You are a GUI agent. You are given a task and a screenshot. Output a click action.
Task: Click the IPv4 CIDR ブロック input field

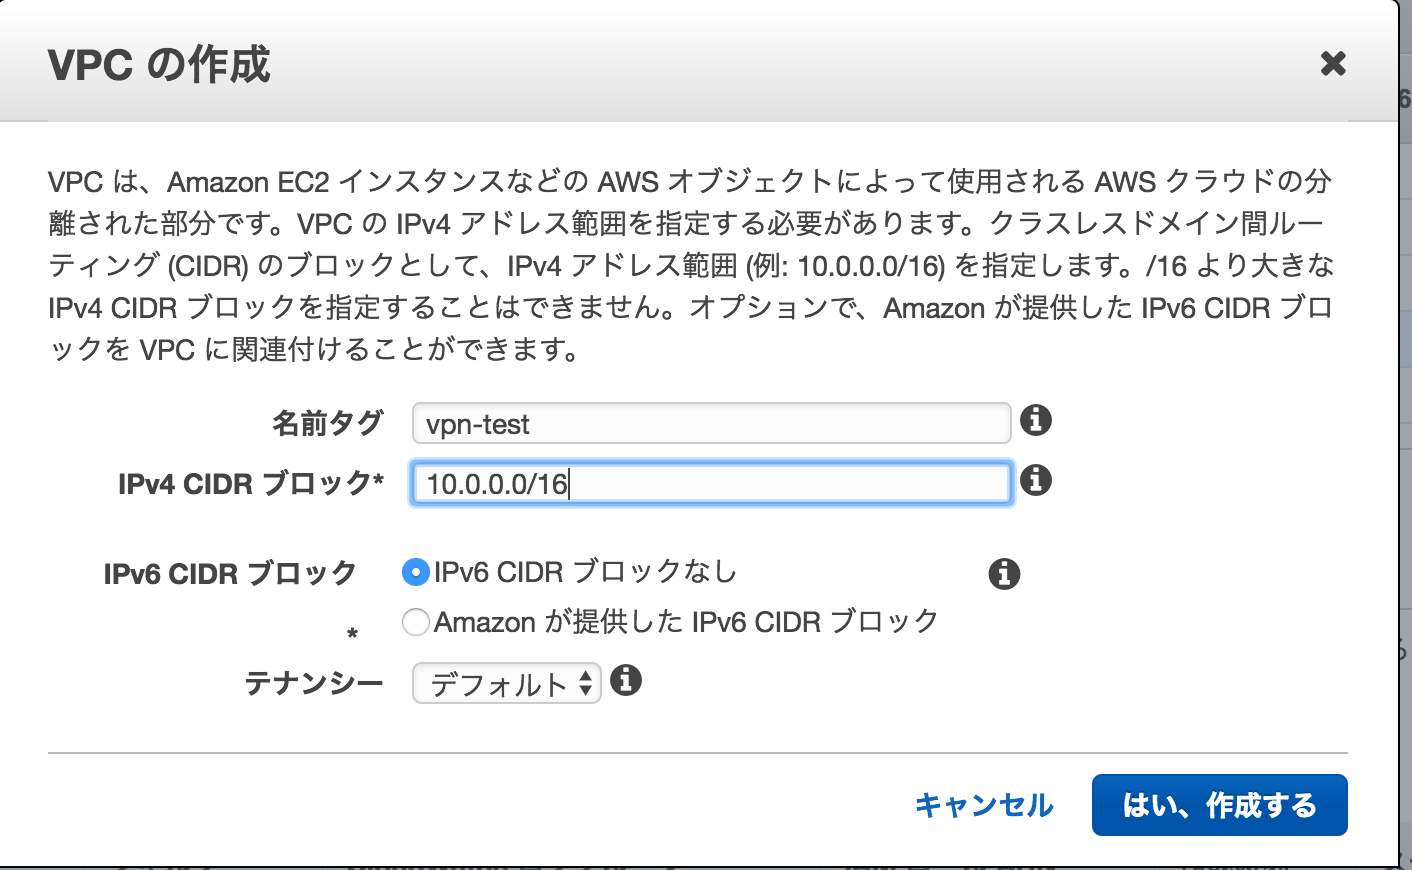click(x=712, y=483)
